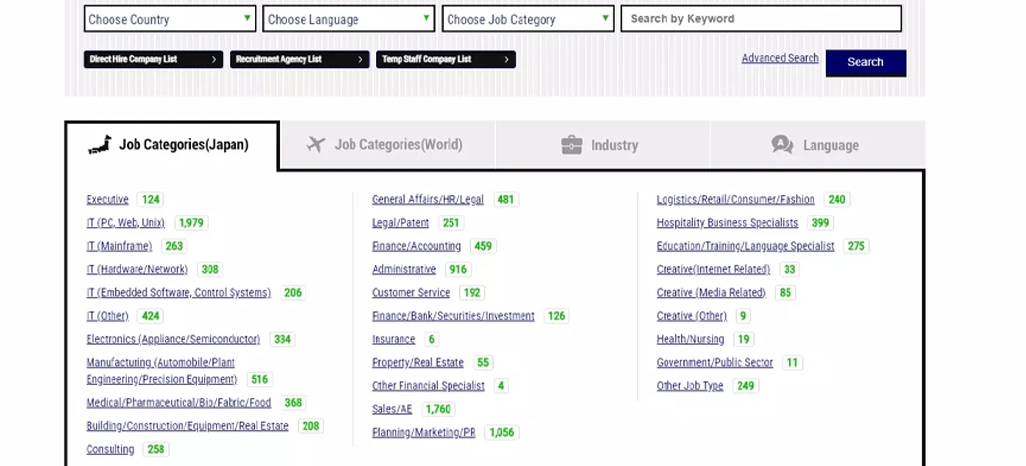Open Recruitment Agency List
Image resolution: width=1026 pixels, height=466 pixels.
299,60
